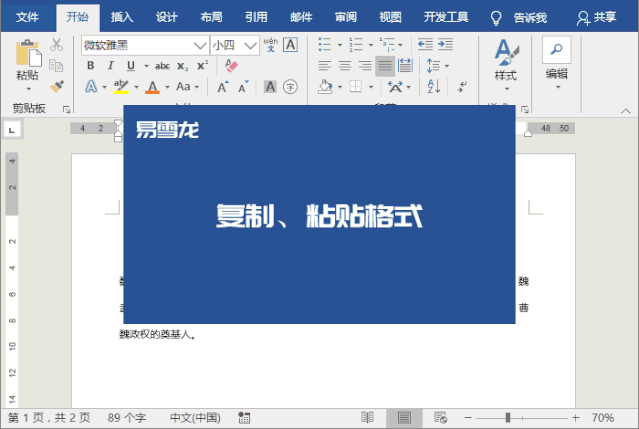The image size is (639, 429).
Task: Toggle subscript formatting
Action: click(183, 66)
